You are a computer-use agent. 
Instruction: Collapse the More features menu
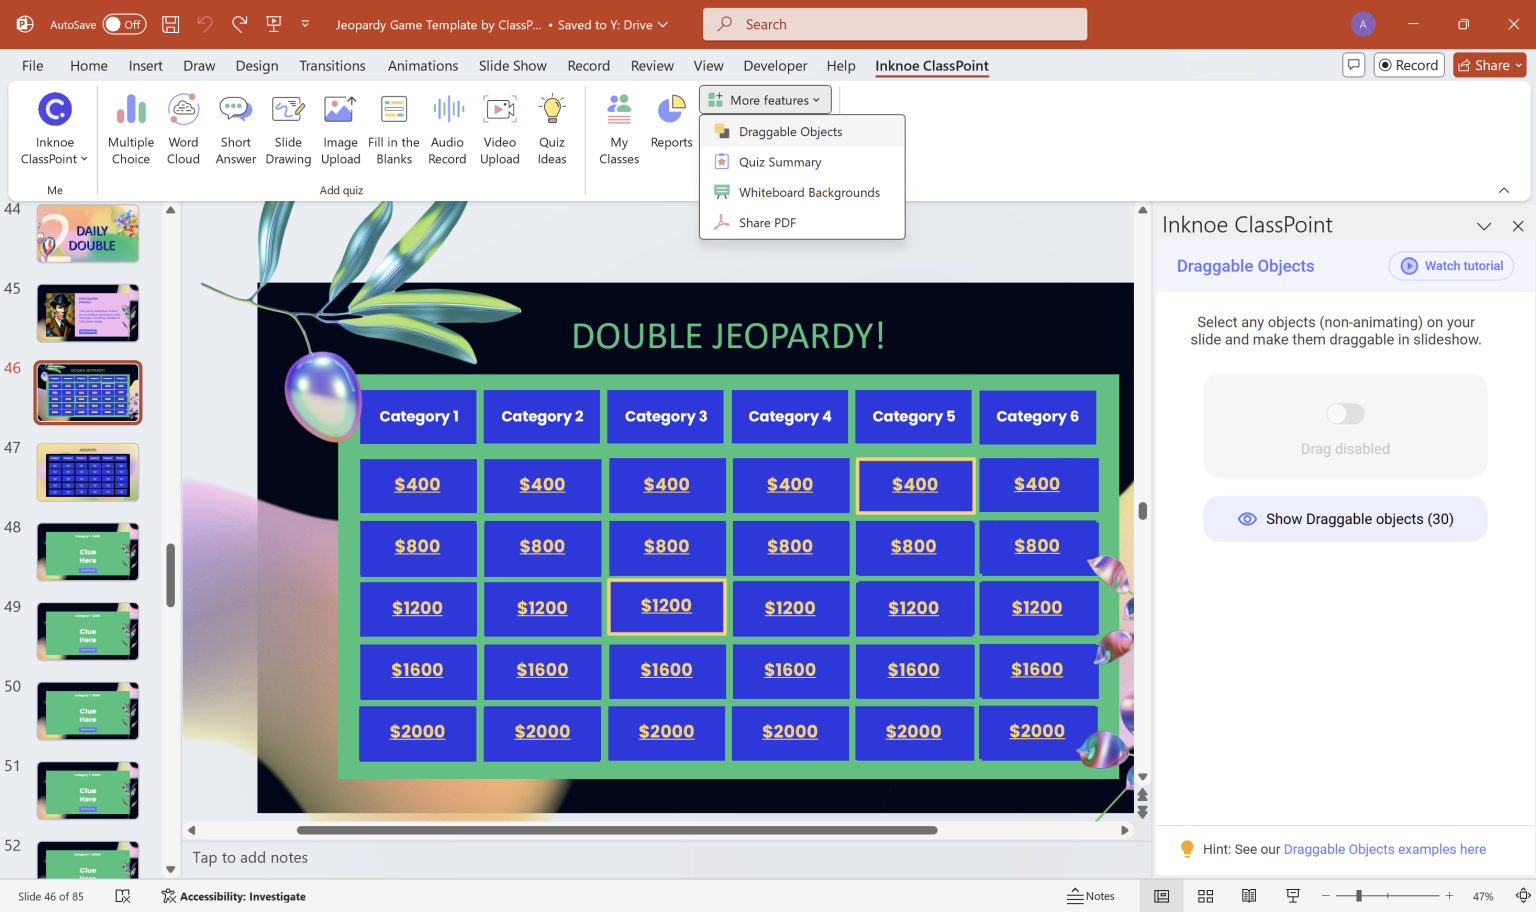(765, 99)
